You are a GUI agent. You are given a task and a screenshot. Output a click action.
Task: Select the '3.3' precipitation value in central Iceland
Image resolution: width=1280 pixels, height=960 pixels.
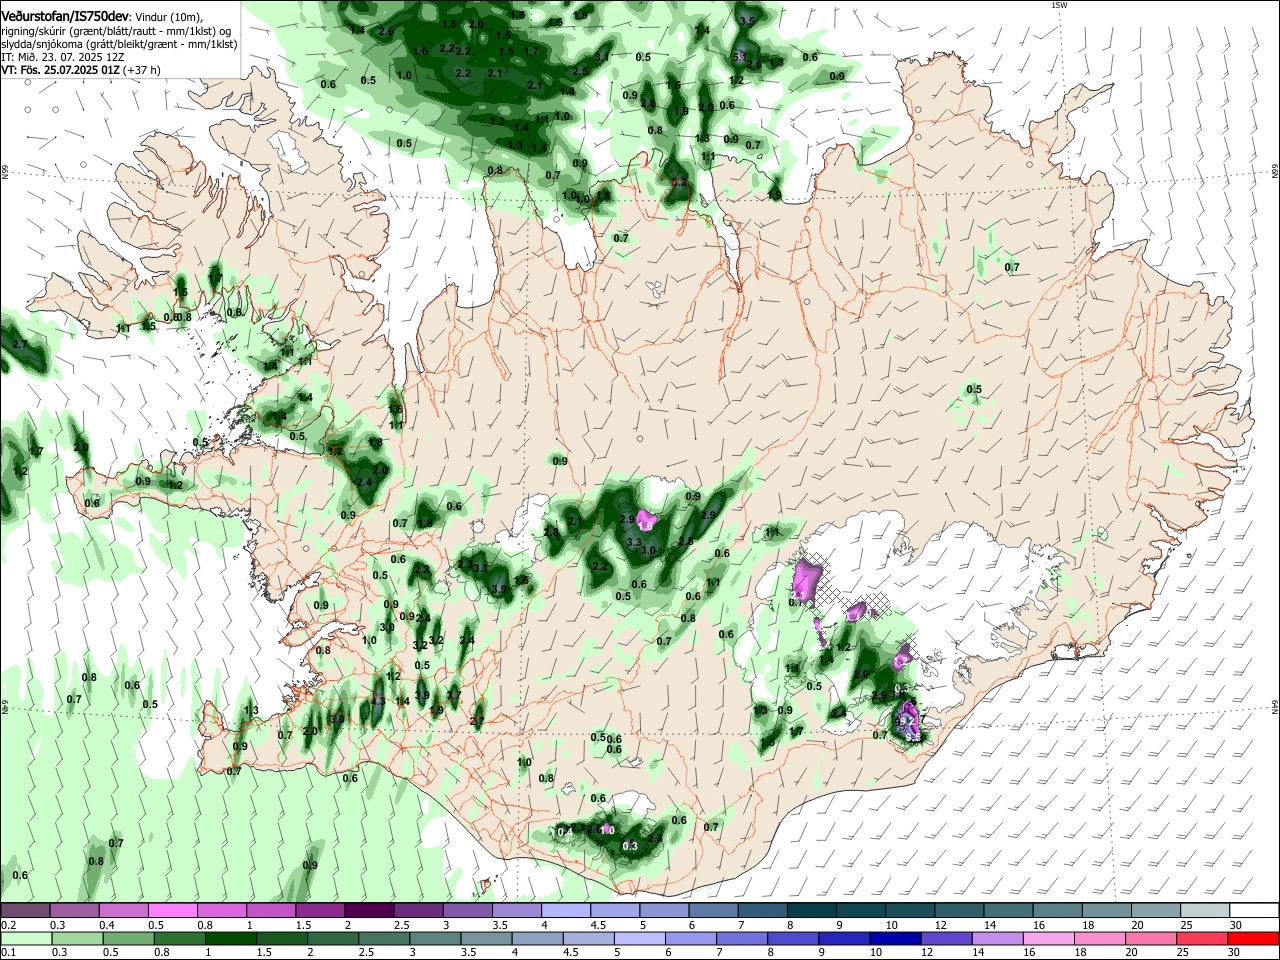point(634,542)
